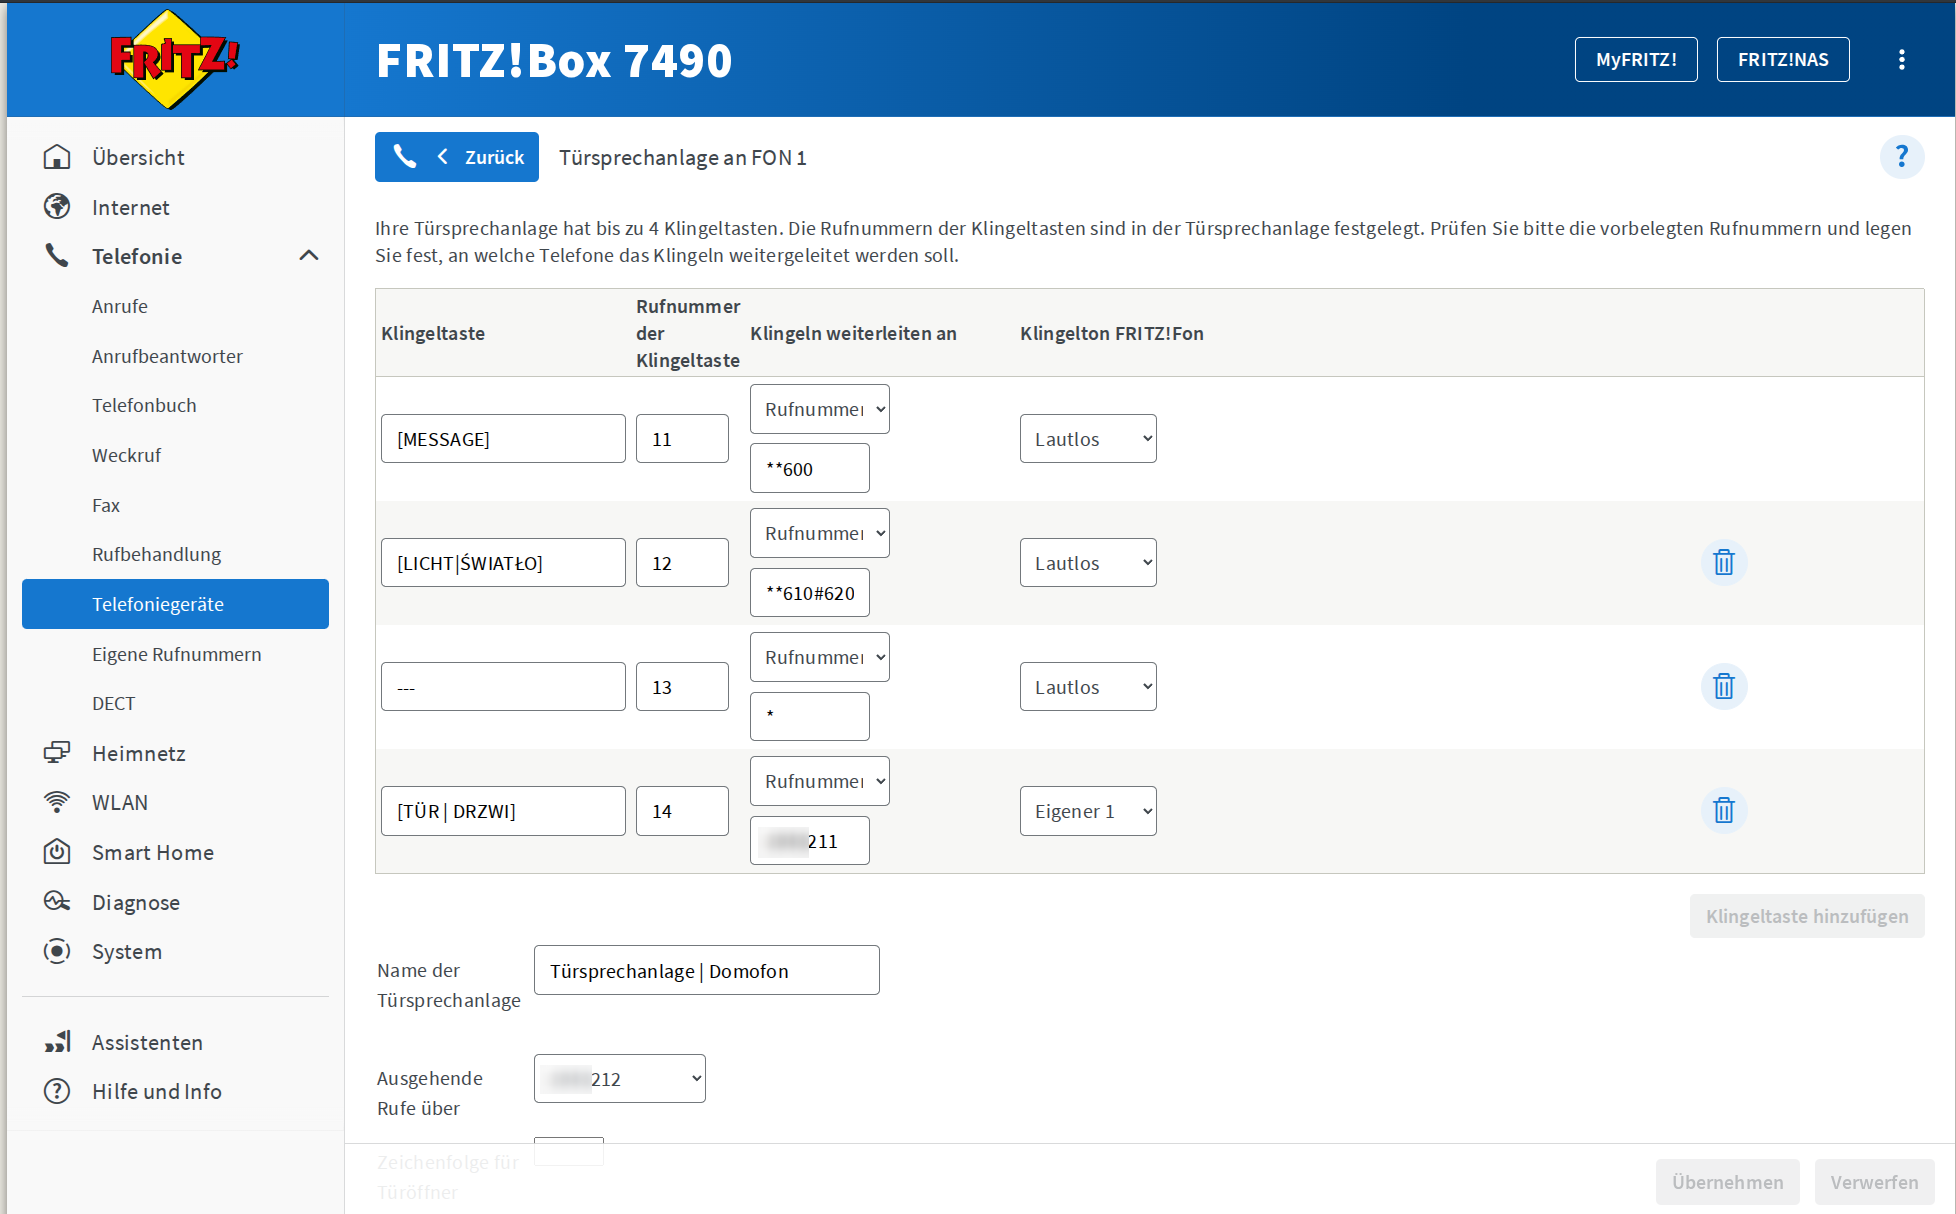This screenshot has width=1956, height=1214.
Task: Click the Übernehmen button
Action: [1727, 1182]
